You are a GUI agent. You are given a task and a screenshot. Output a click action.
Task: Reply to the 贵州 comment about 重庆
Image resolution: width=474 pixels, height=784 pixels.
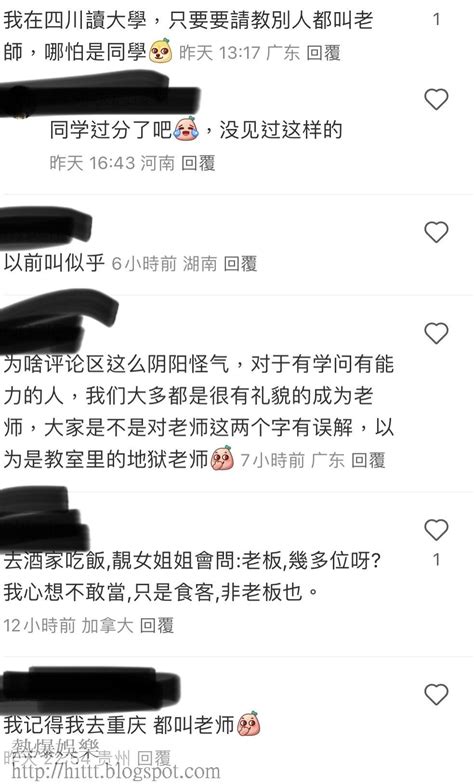(x=154, y=758)
